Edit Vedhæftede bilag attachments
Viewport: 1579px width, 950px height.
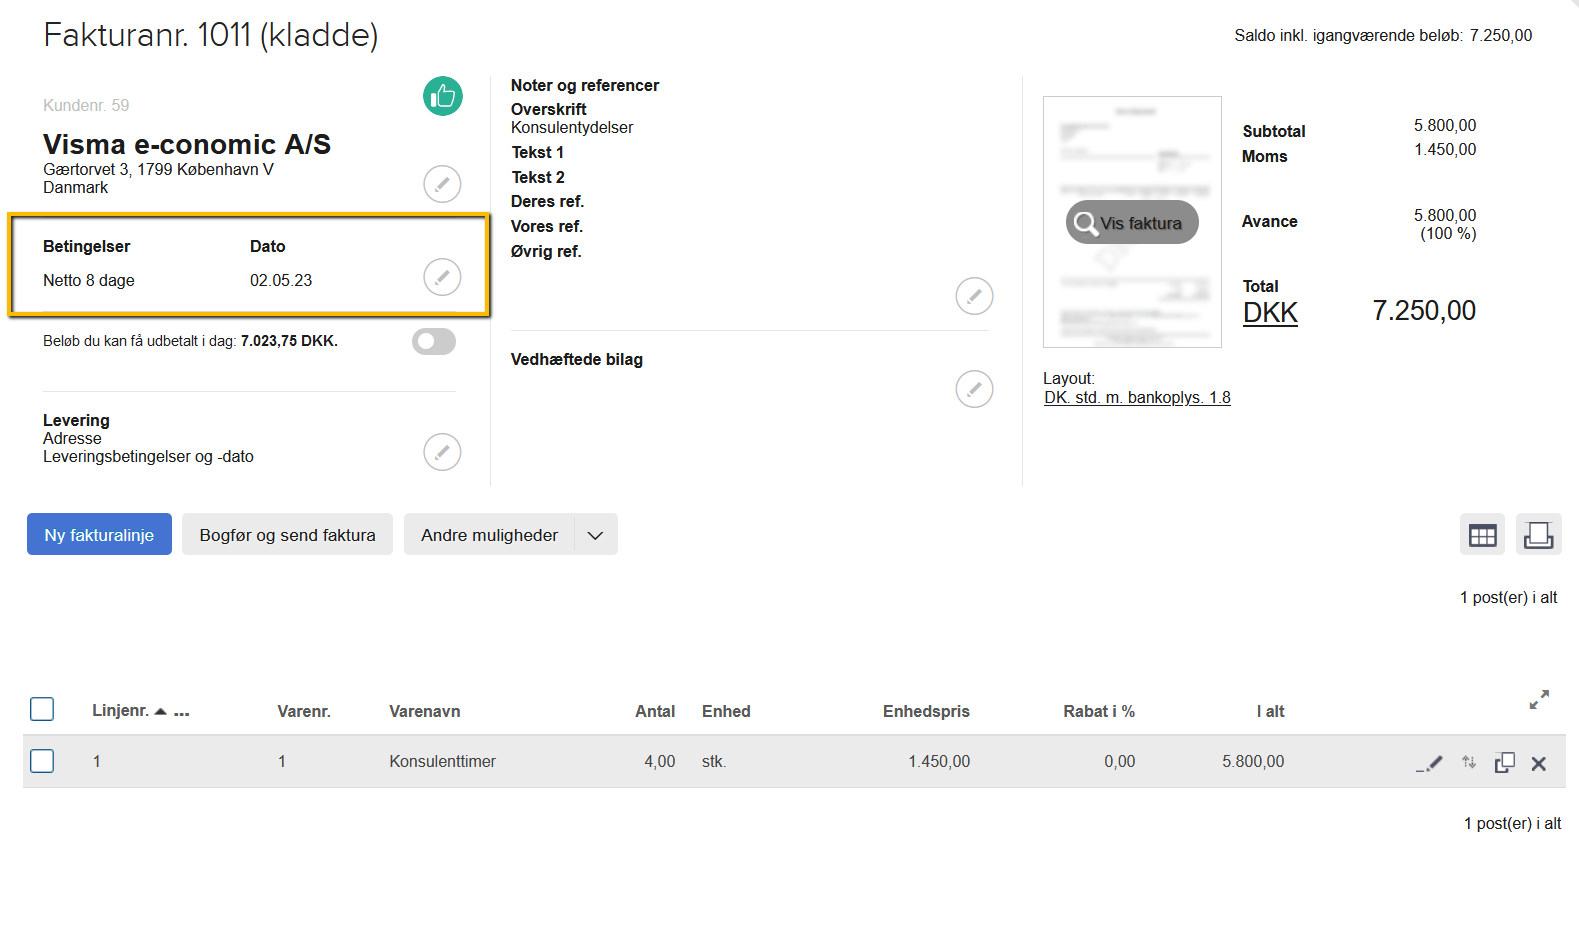click(x=974, y=389)
